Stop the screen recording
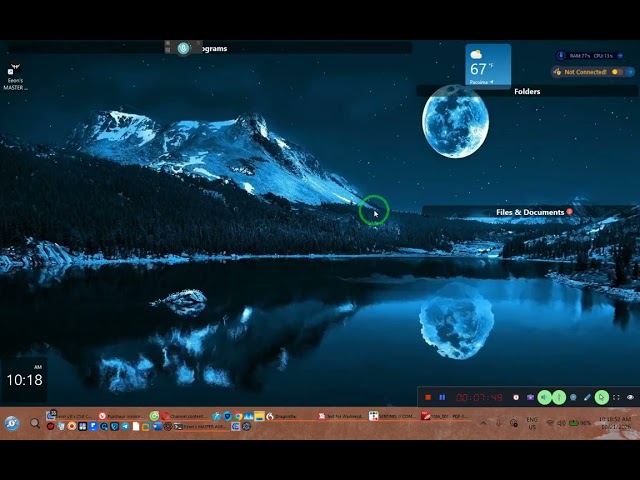The width and height of the screenshot is (640, 480). click(x=428, y=397)
